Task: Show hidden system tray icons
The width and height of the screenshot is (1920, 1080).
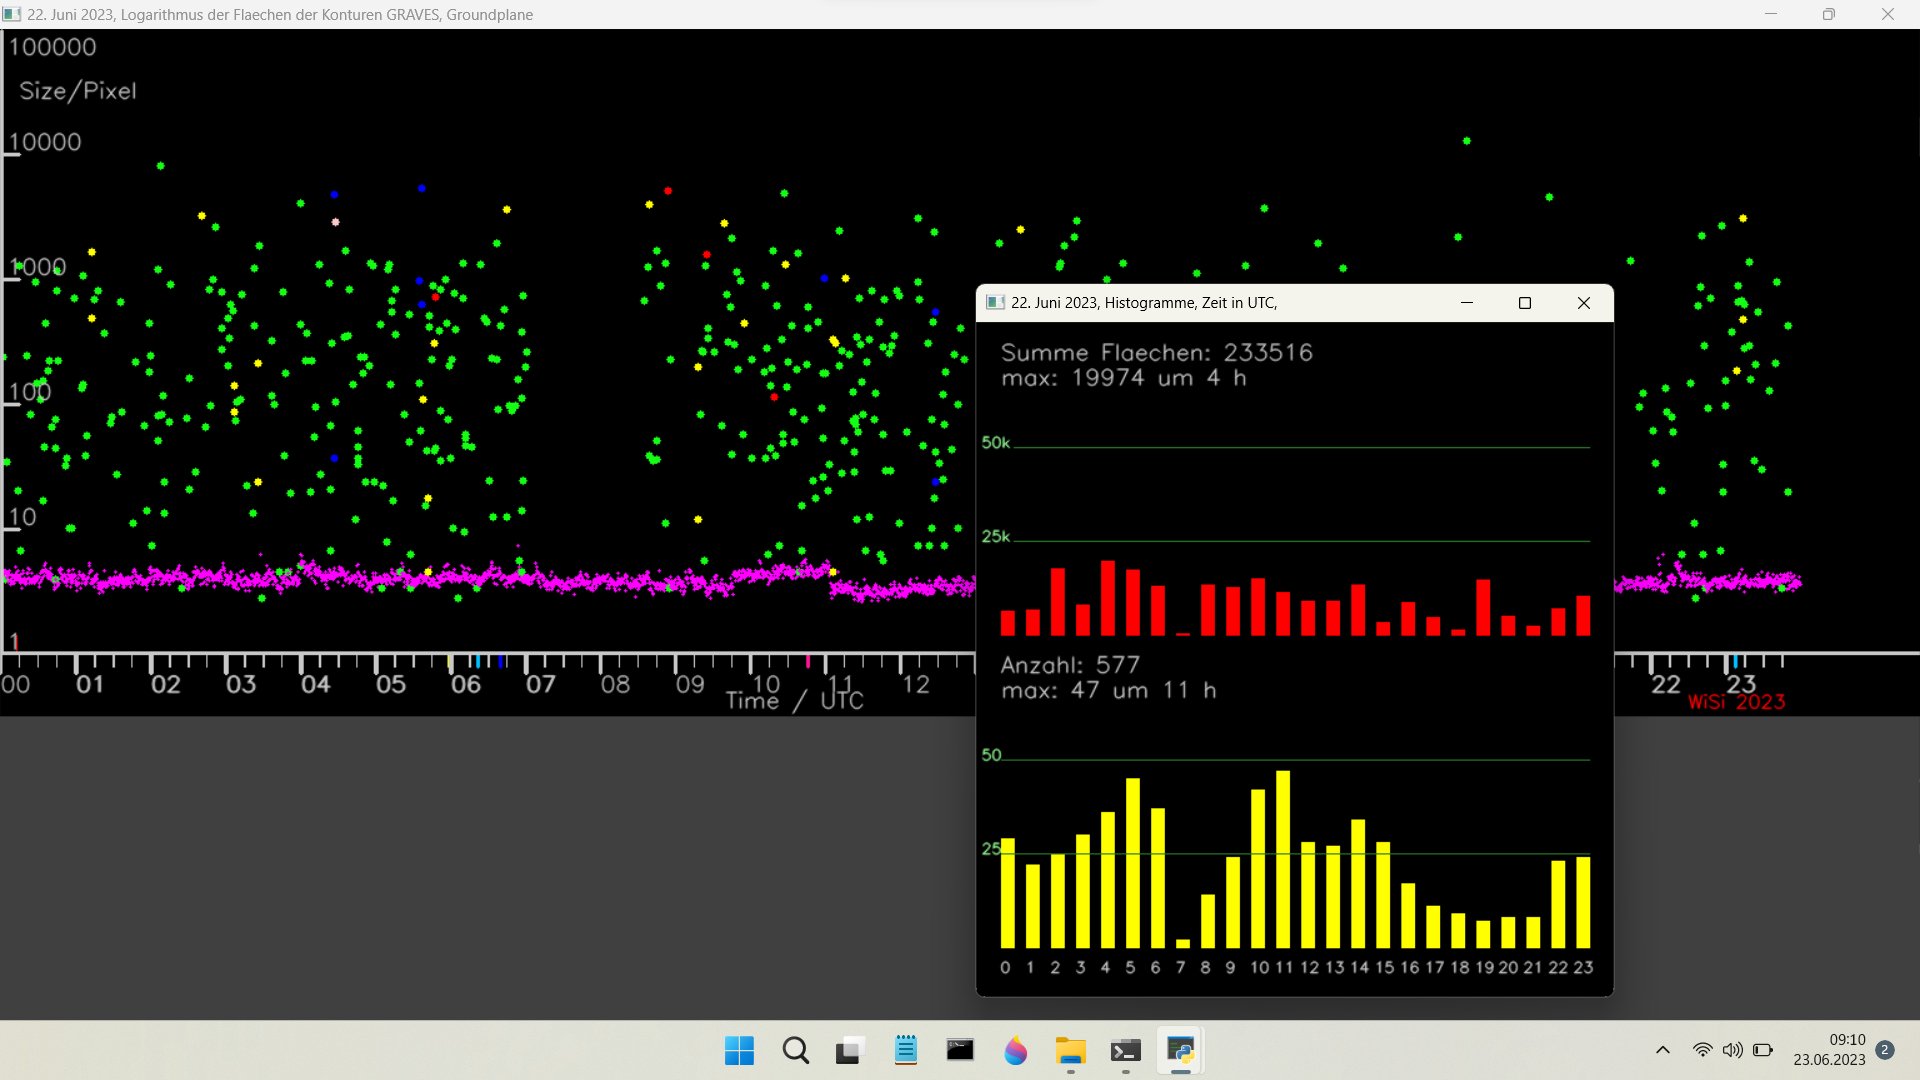Action: [x=1663, y=1050]
